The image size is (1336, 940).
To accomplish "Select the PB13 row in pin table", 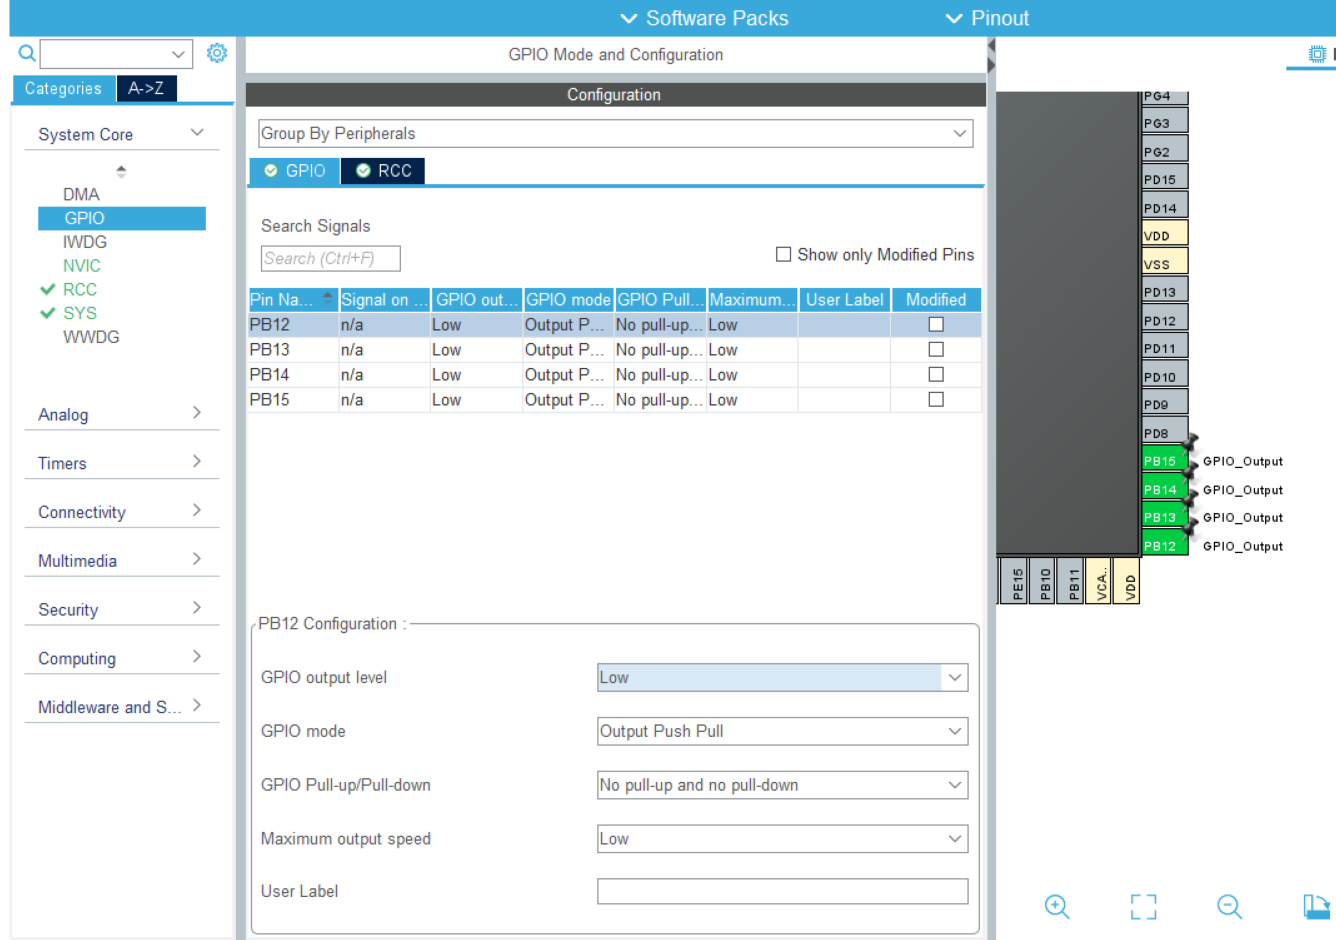I will (x=615, y=350).
